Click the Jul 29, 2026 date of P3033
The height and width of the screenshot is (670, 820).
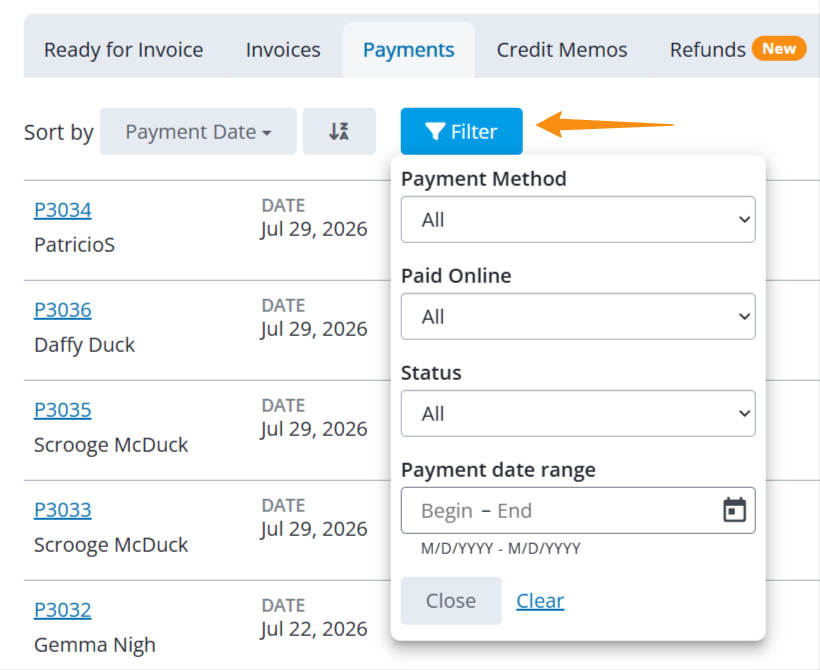314,529
